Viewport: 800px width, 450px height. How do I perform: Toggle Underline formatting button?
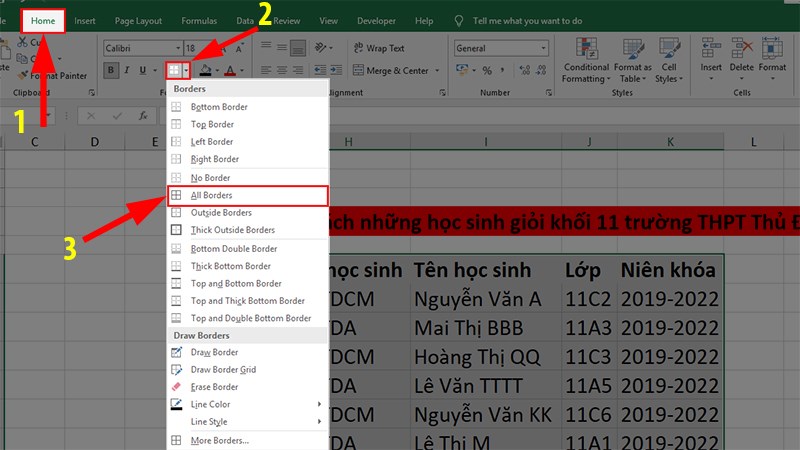143,70
